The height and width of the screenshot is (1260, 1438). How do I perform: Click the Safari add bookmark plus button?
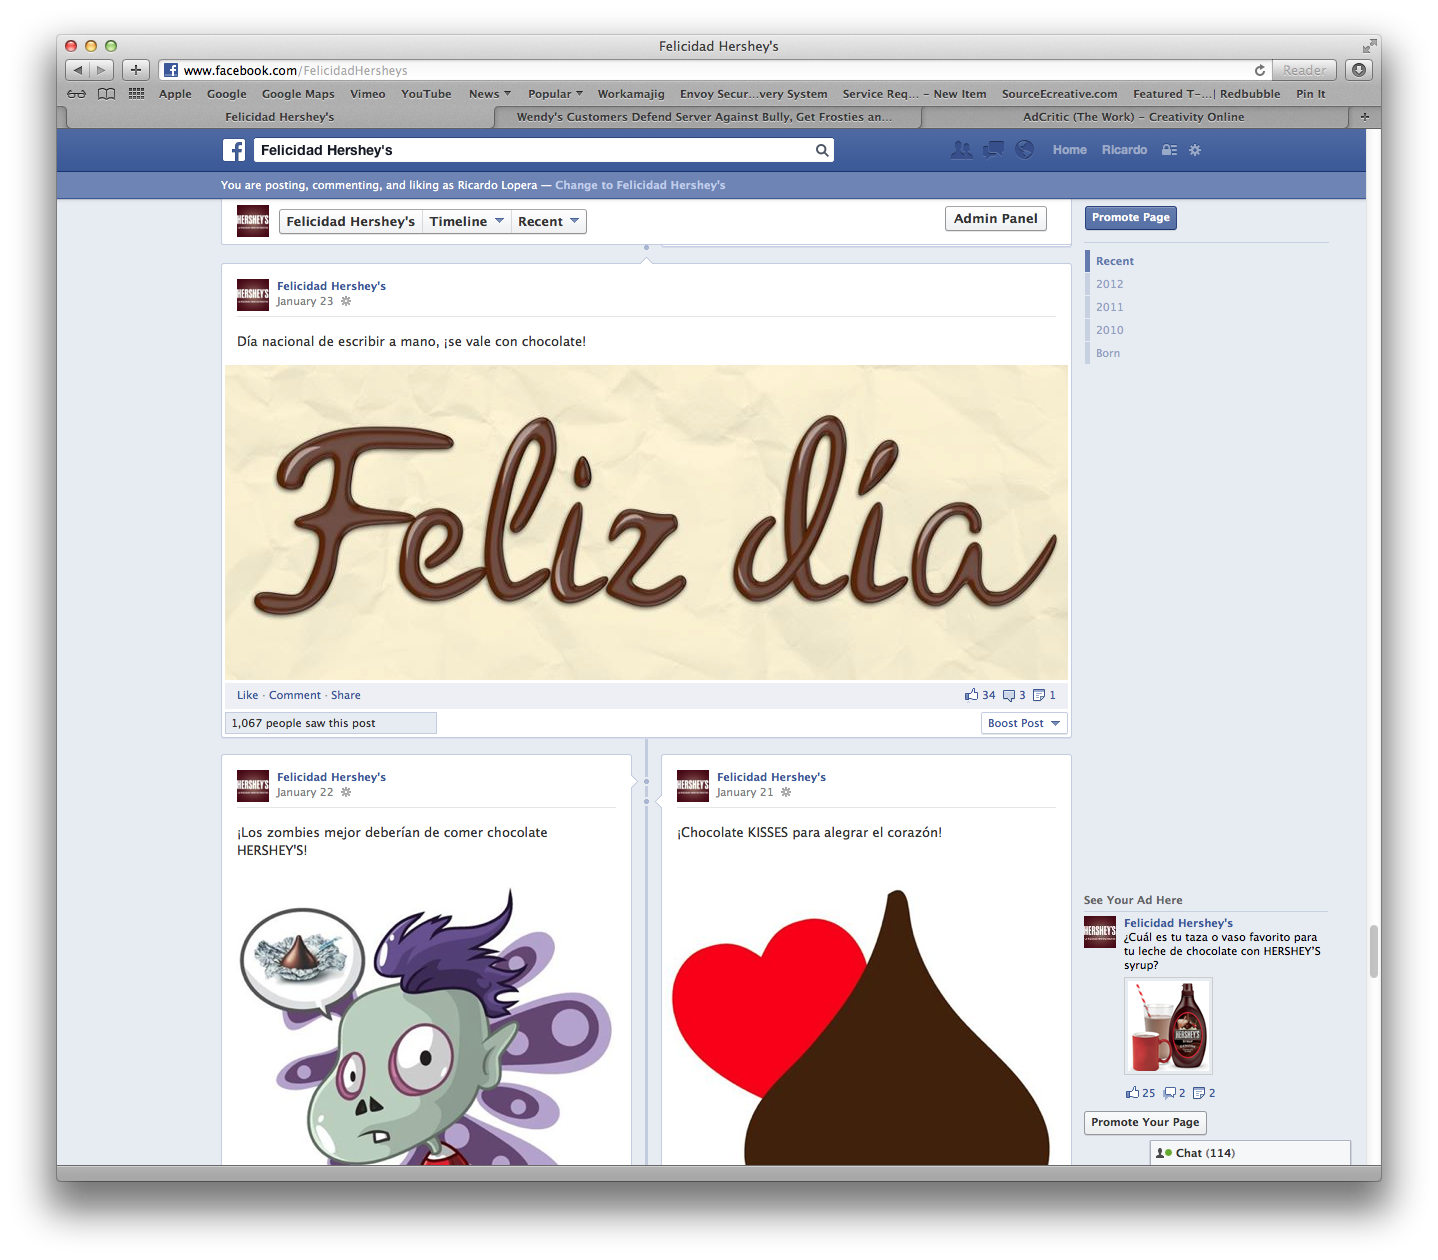(136, 70)
